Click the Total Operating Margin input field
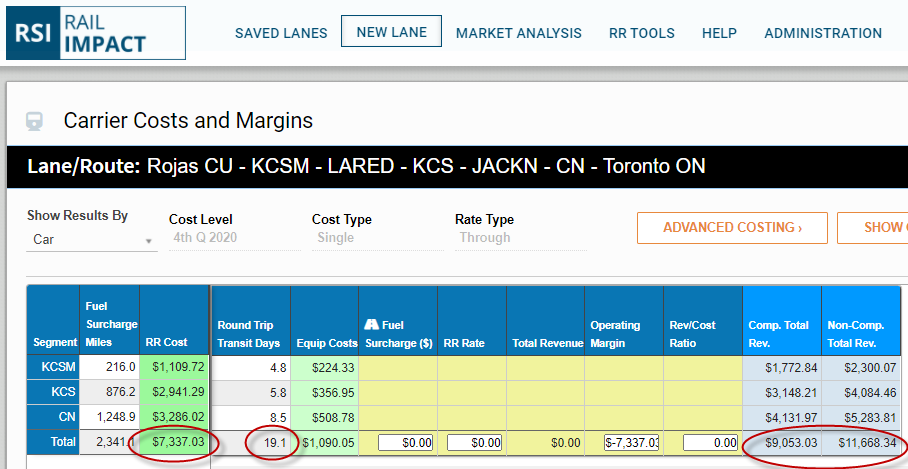Image resolution: width=908 pixels, height=469 pixels. [631, 442]
